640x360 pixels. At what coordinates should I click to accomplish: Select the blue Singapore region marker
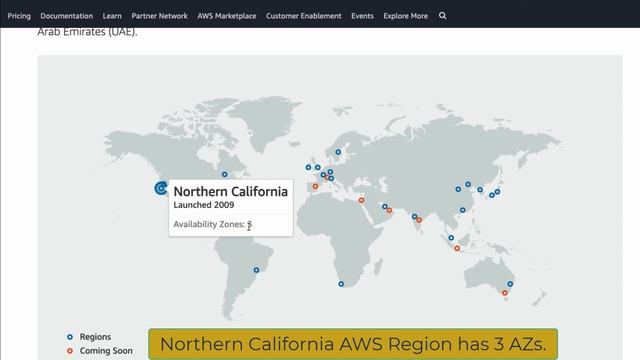(x=451, y=238)
